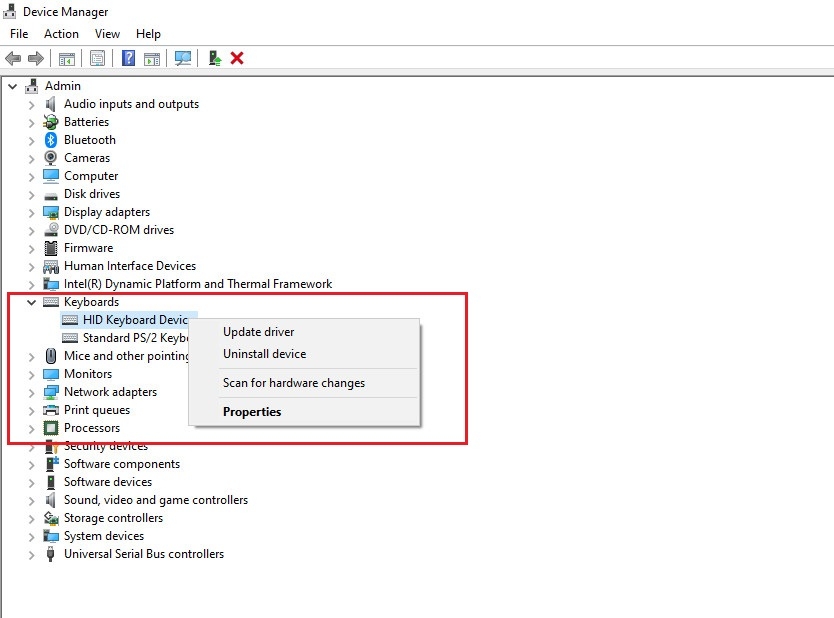
Task: Click the red X Uninstall device icon
Action: pyautogui.click(x=237, y=58)
